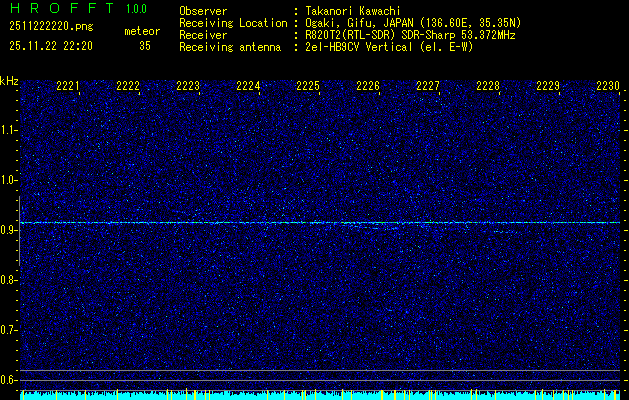Click the Receiving Location label
Viewport: 629px width, 400px height.
click(x=233, y=23)
